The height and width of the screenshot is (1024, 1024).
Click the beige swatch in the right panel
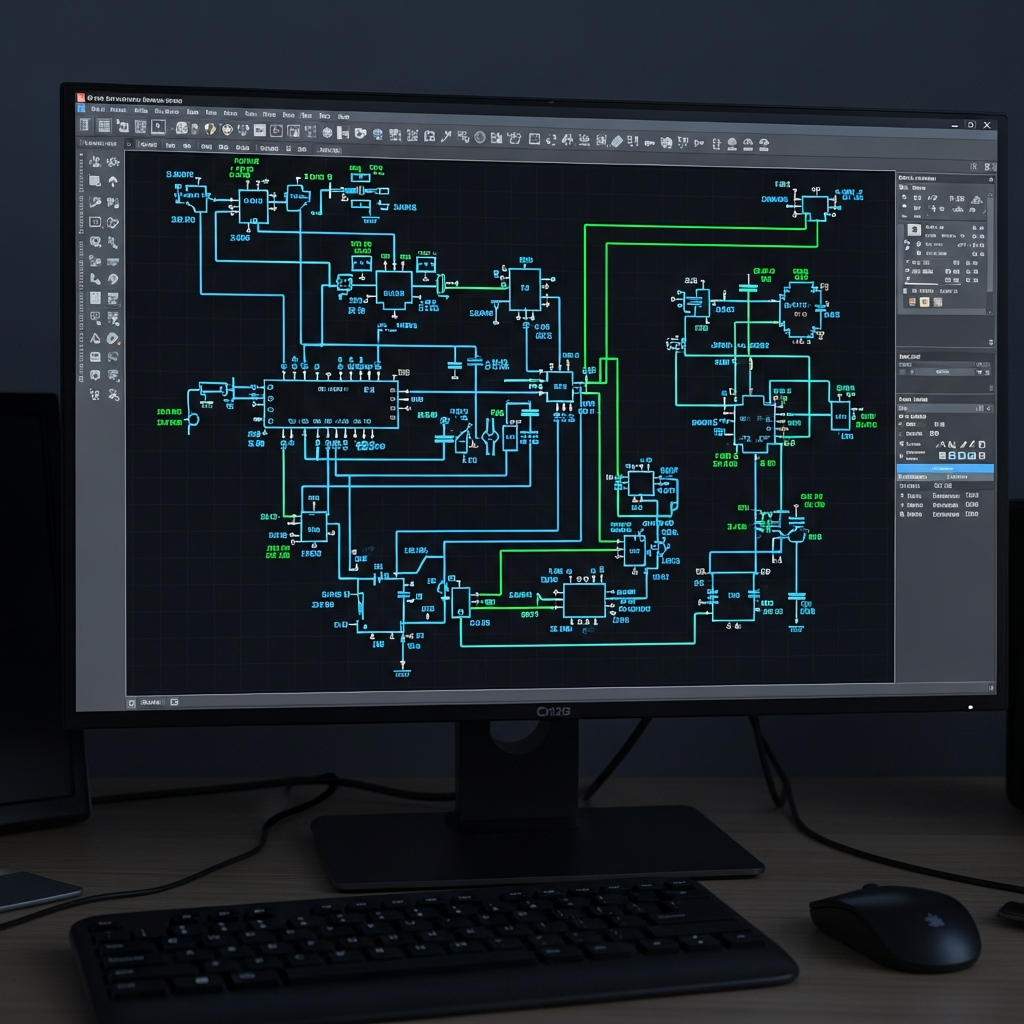924,302
